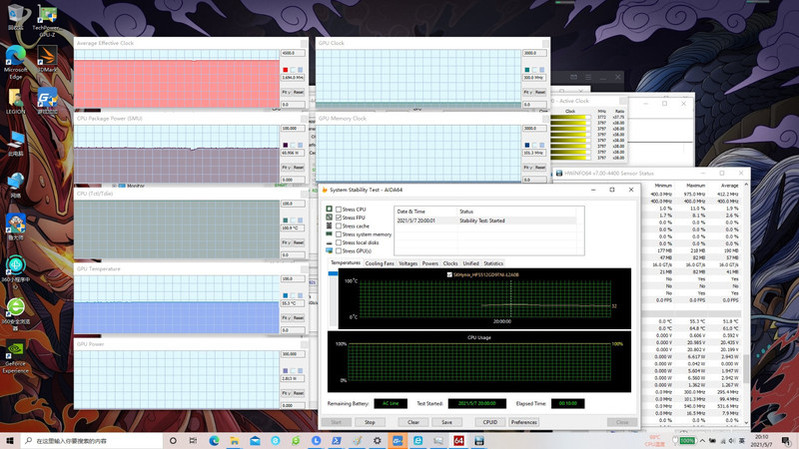Open the 3DMark desktop icon
Image resolution: width=799 pixels, height=449 pixels.
click(x=47, y=59)
